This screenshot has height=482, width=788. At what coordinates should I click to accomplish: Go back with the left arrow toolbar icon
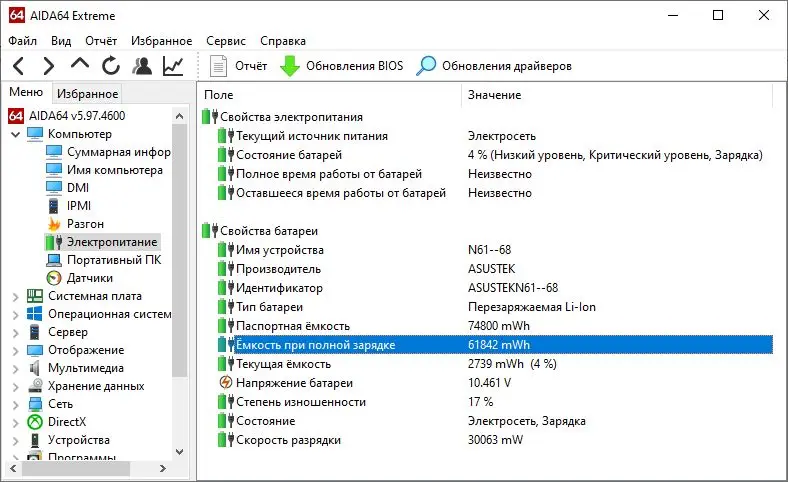point(18,66)
